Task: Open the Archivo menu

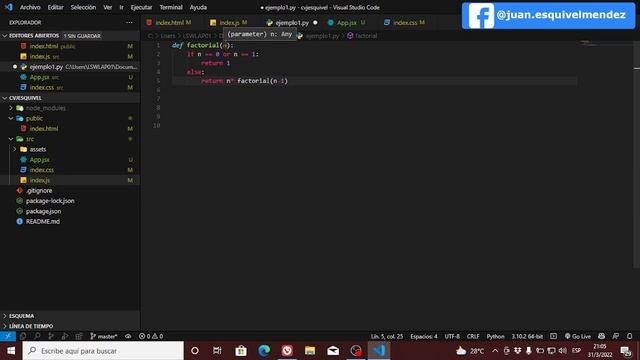Action: point(30,7)
